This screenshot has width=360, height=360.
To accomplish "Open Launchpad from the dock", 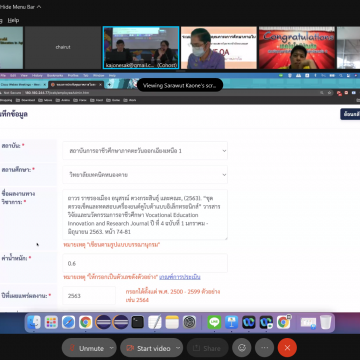I will pyautogui.click(x=51, y=322).
